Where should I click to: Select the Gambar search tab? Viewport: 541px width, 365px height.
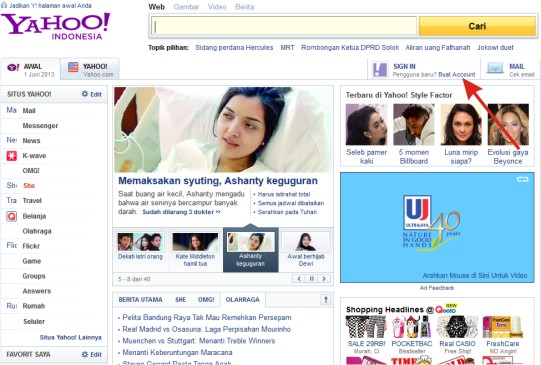186,7
